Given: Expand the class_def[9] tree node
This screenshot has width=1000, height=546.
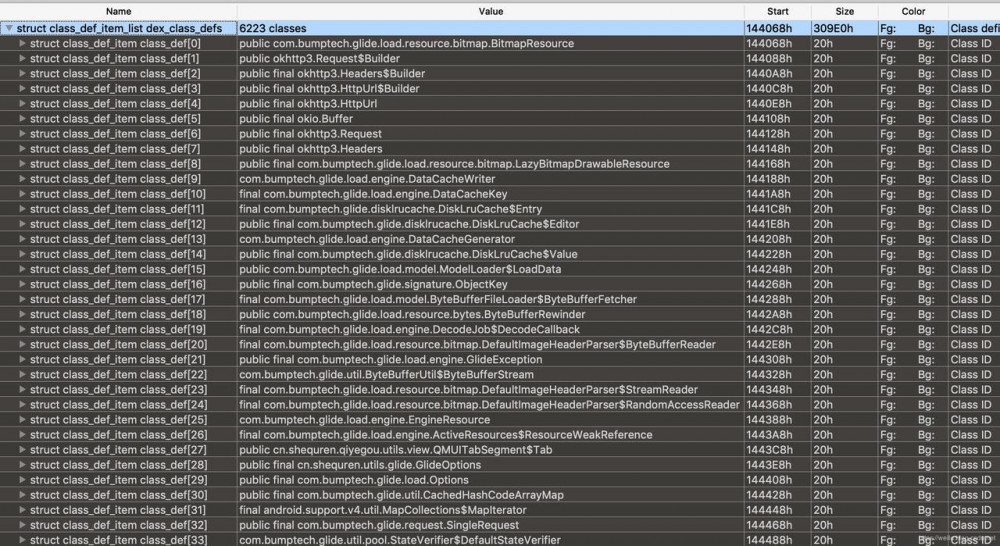Looking at the screenshot, I should coord(22,179).
